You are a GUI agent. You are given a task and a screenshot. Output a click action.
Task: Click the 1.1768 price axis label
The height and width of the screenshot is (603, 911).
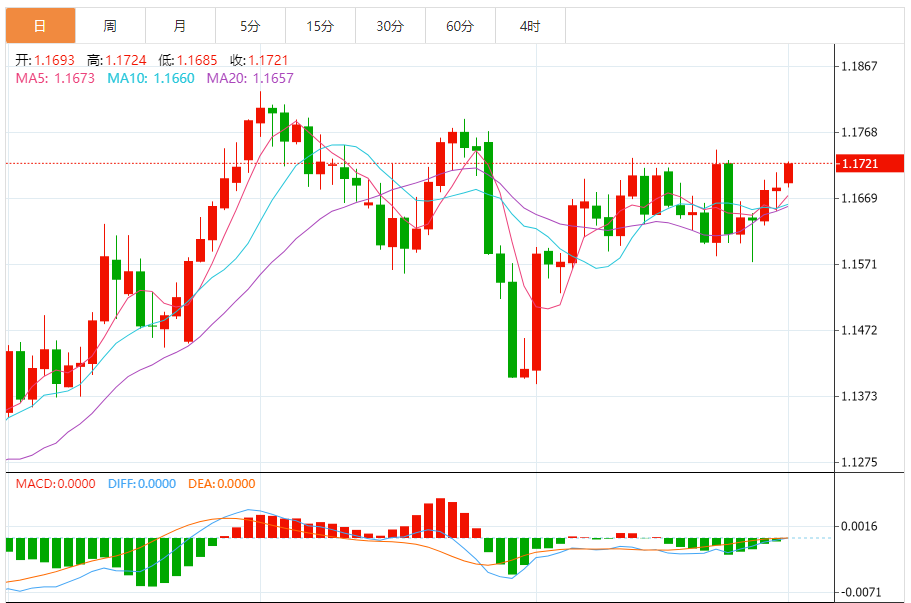tap(859, 132)
